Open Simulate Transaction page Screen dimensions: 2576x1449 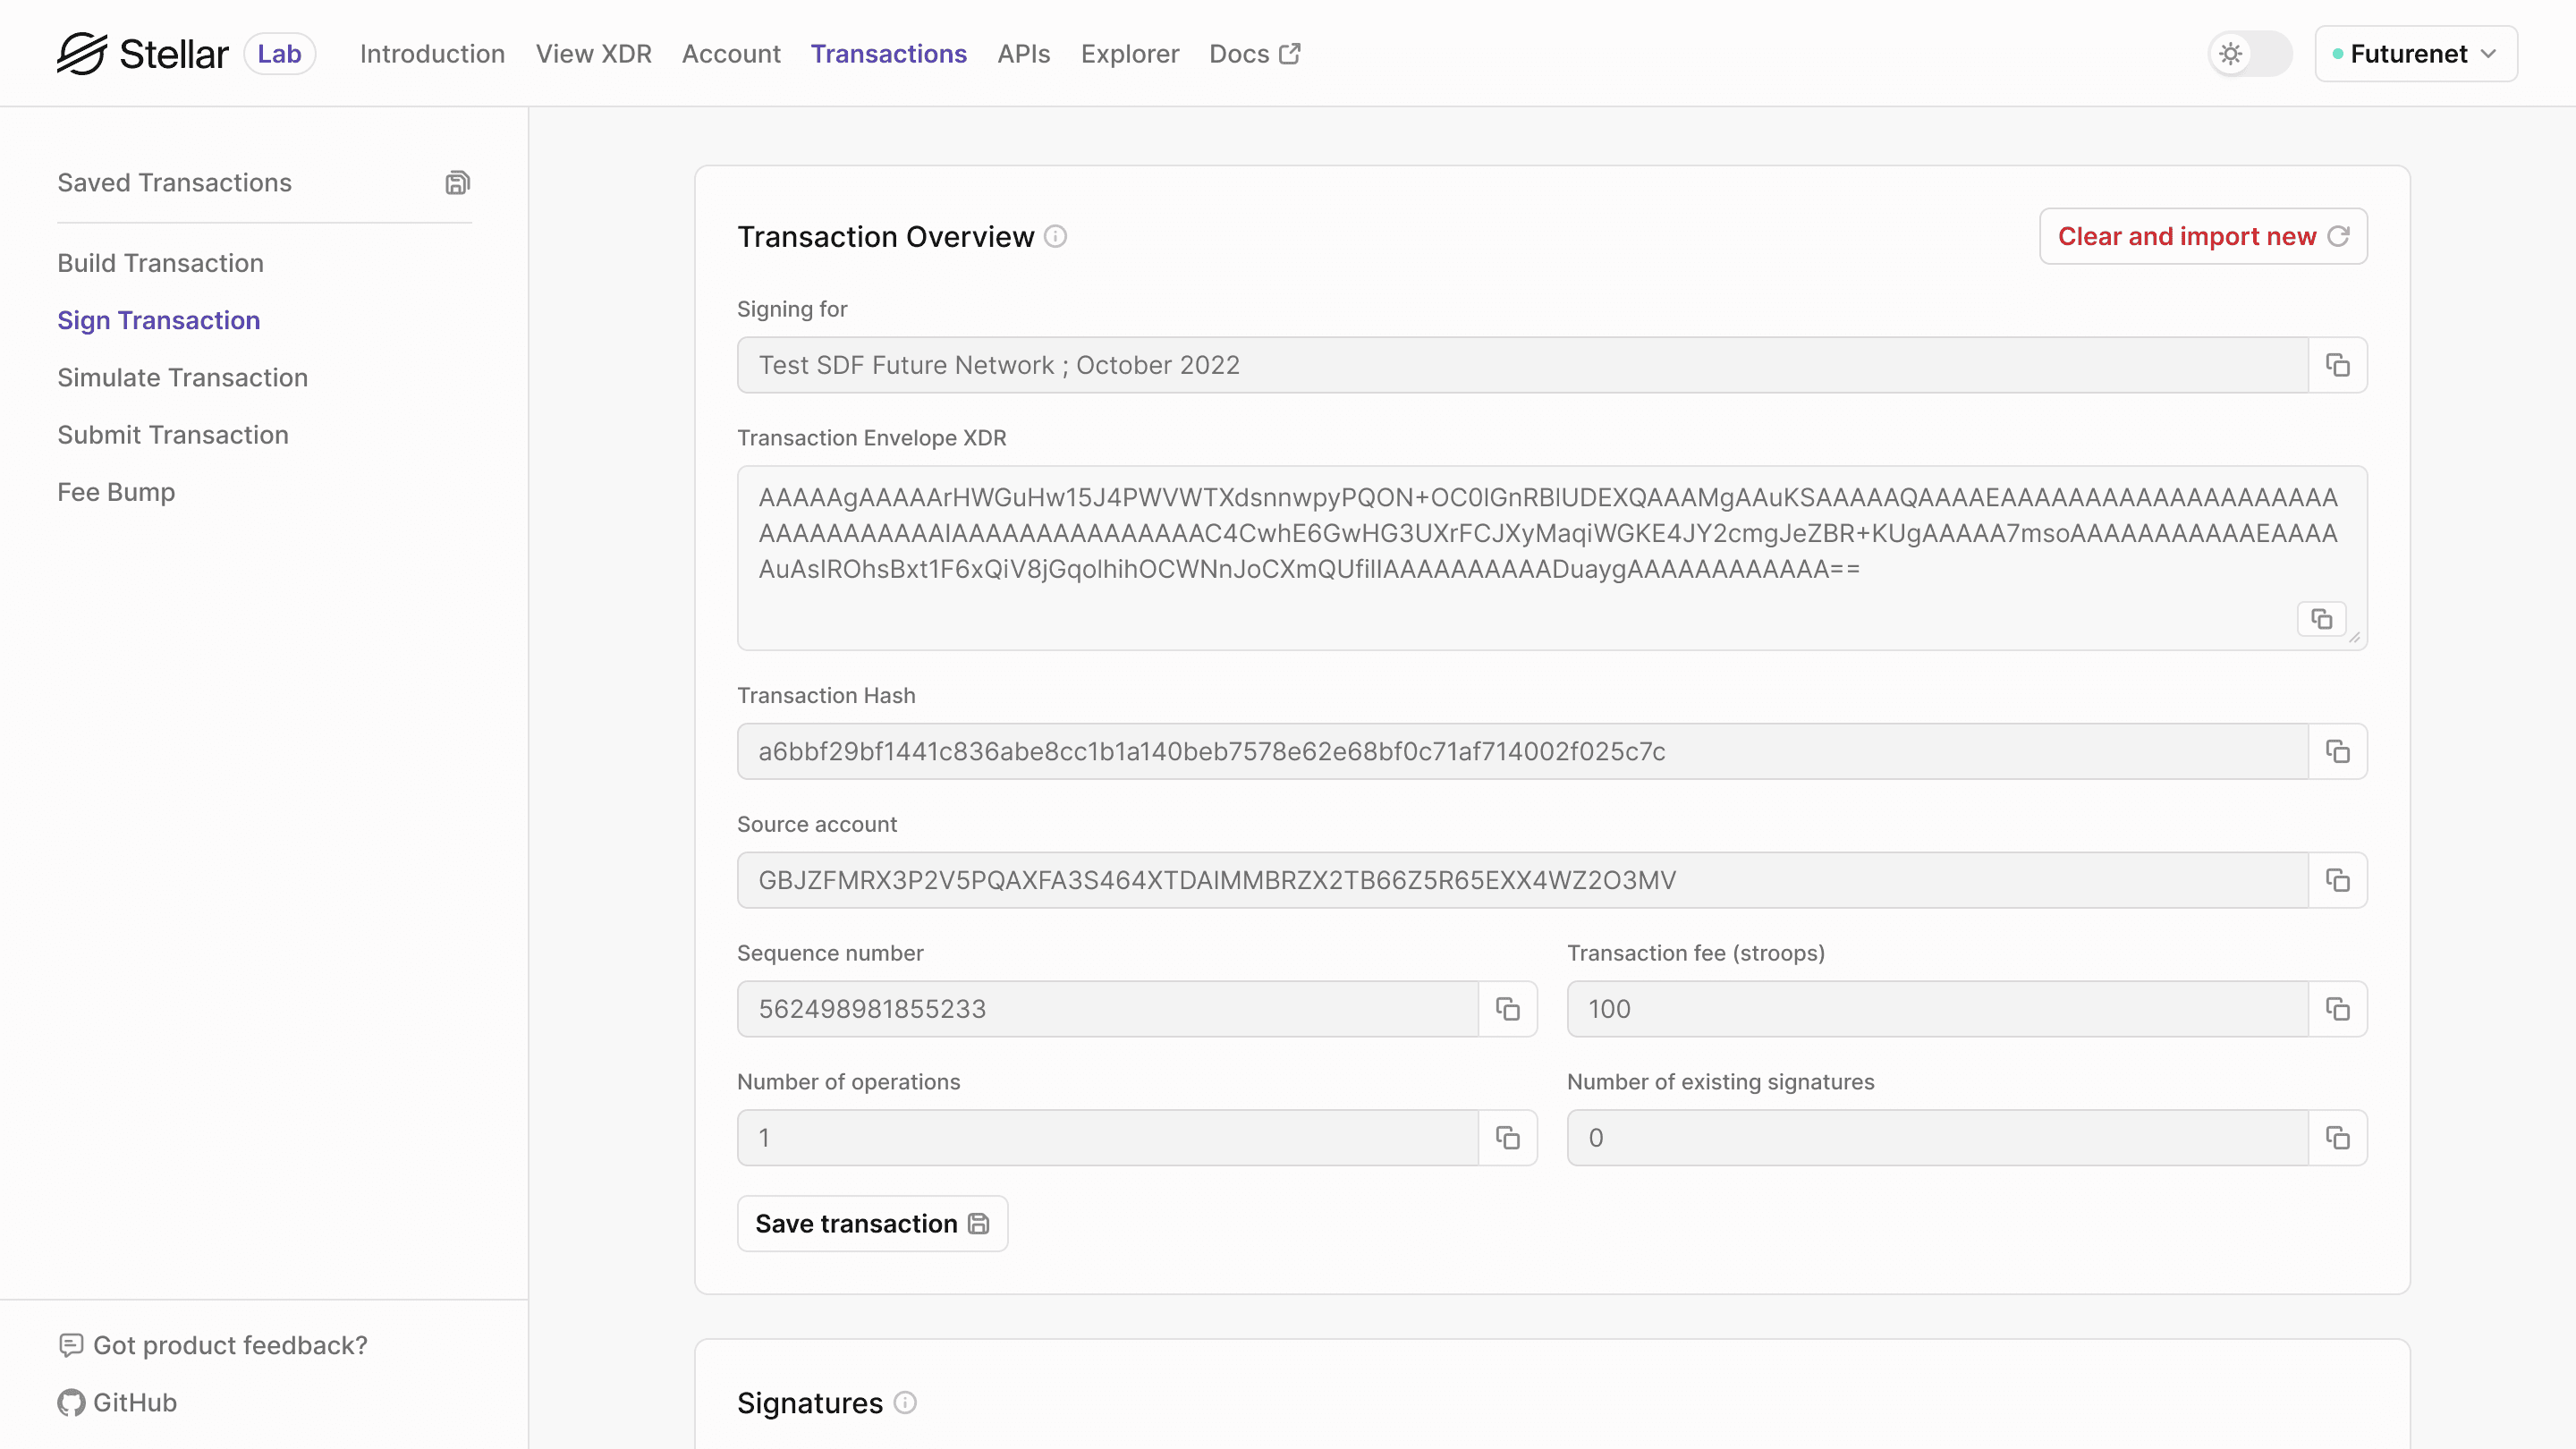[x=182, y=378]
